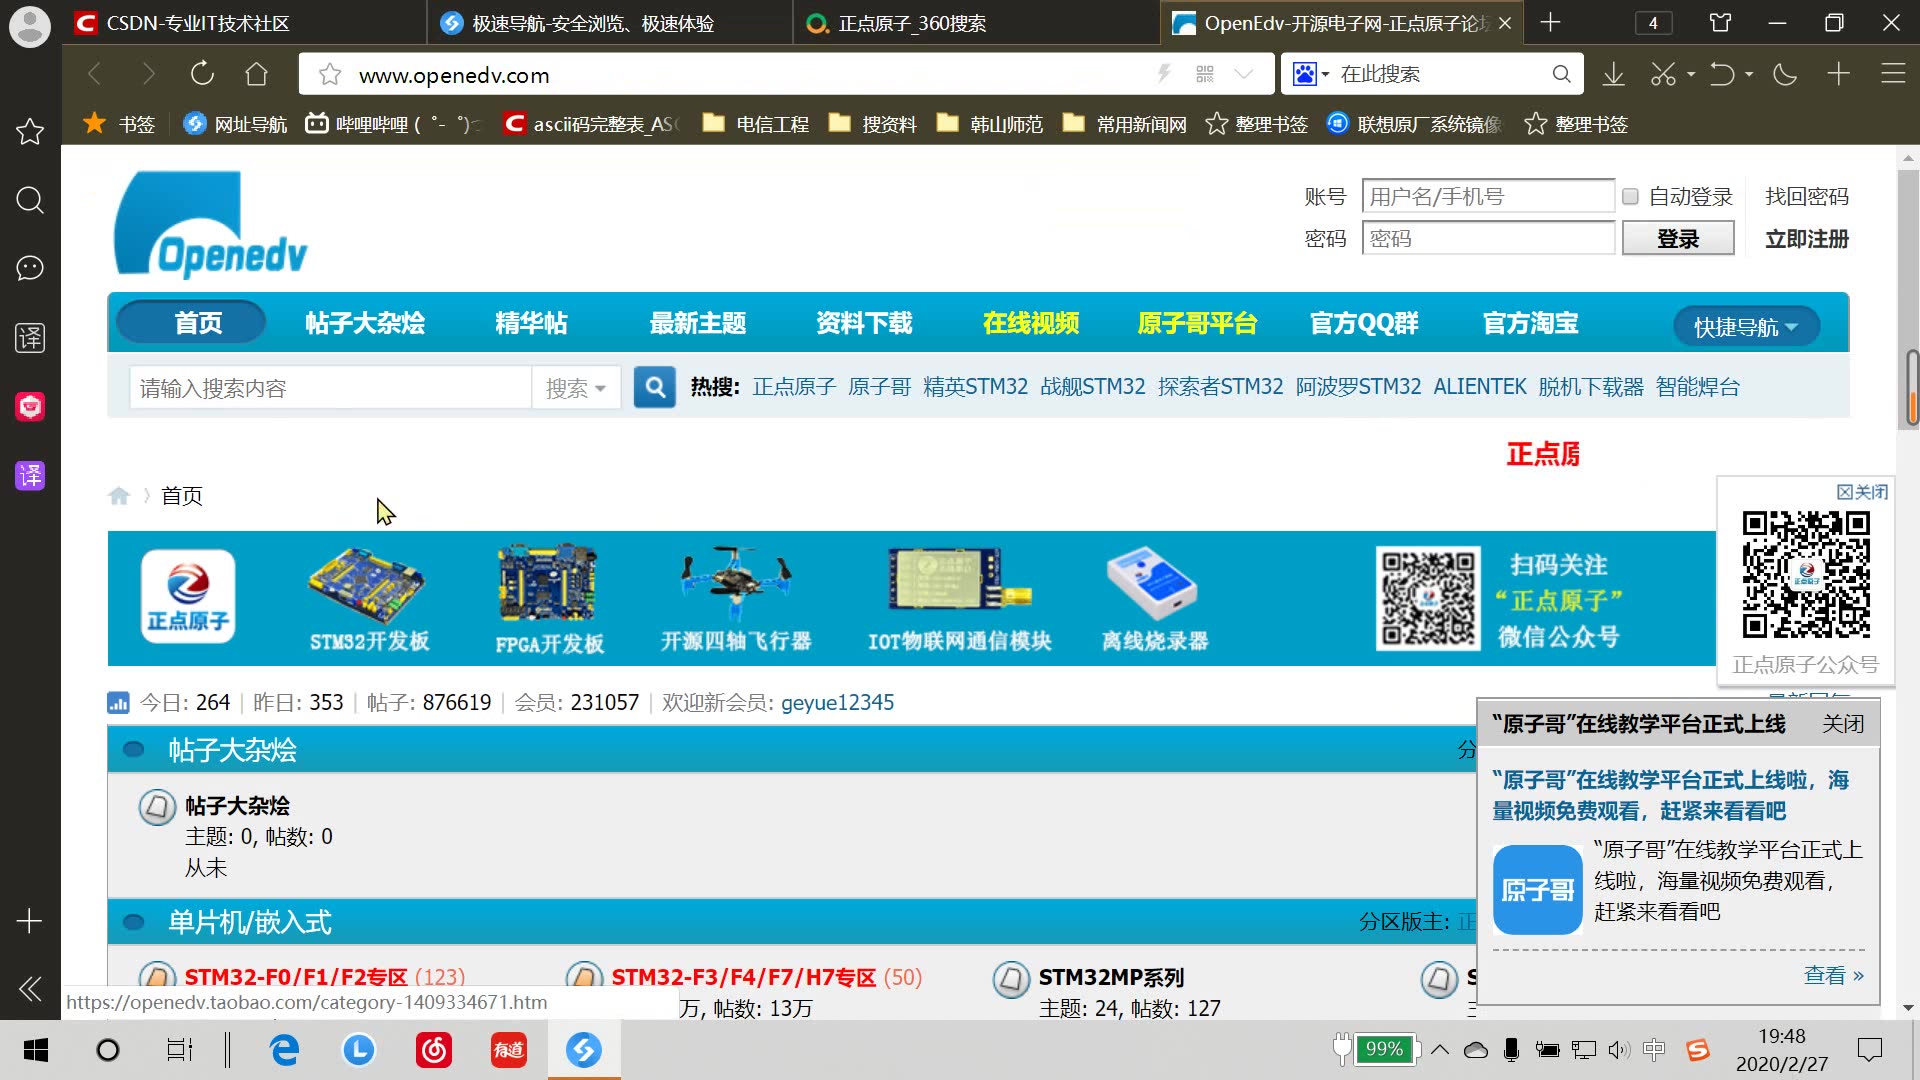Reload the page with the refresh icon
Viewport: 1920px width, 1080px height.
[202, 74]
